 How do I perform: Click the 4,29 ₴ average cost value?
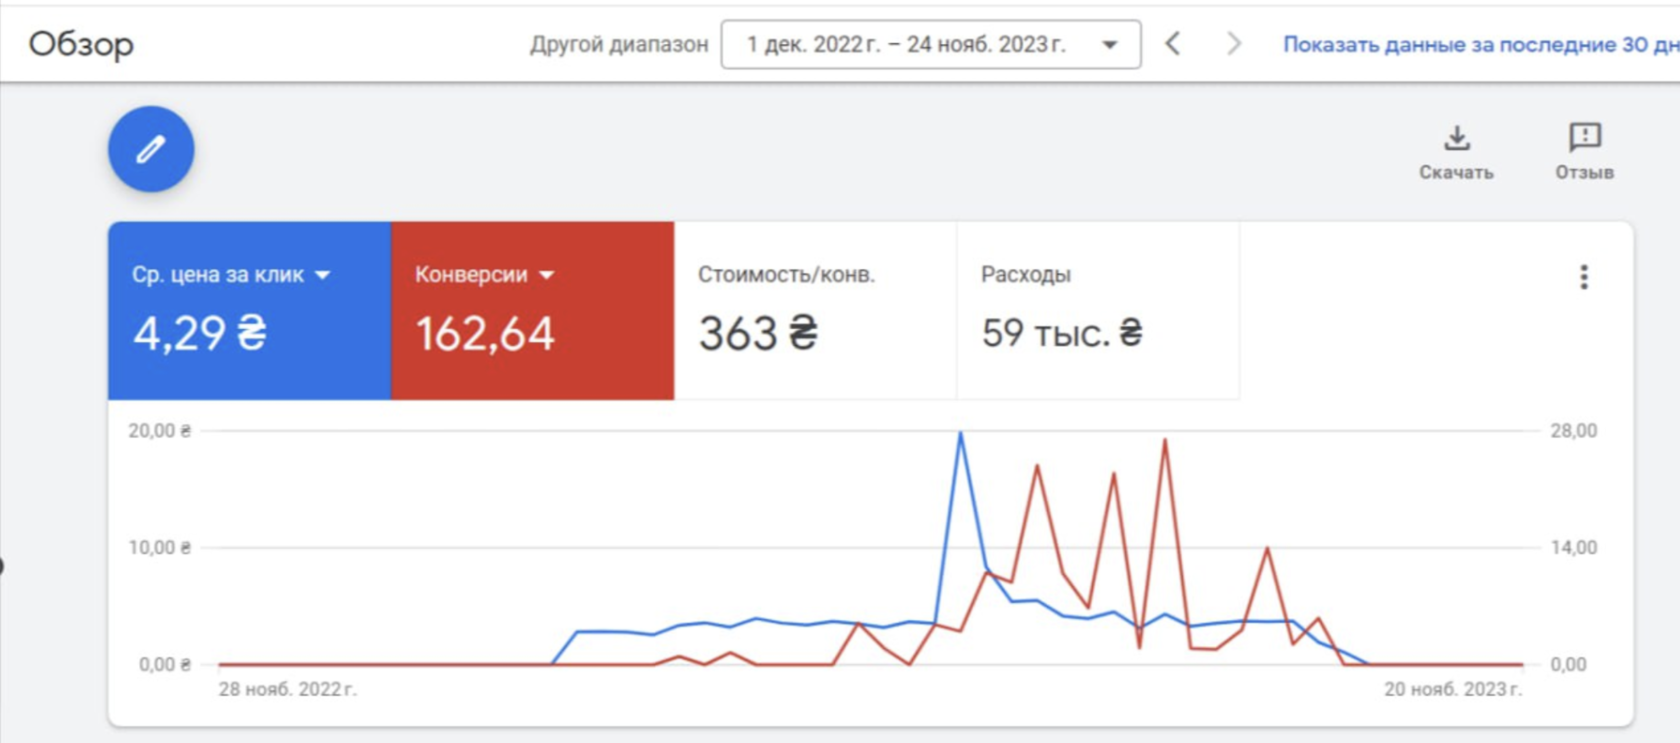tap(200, 333)
